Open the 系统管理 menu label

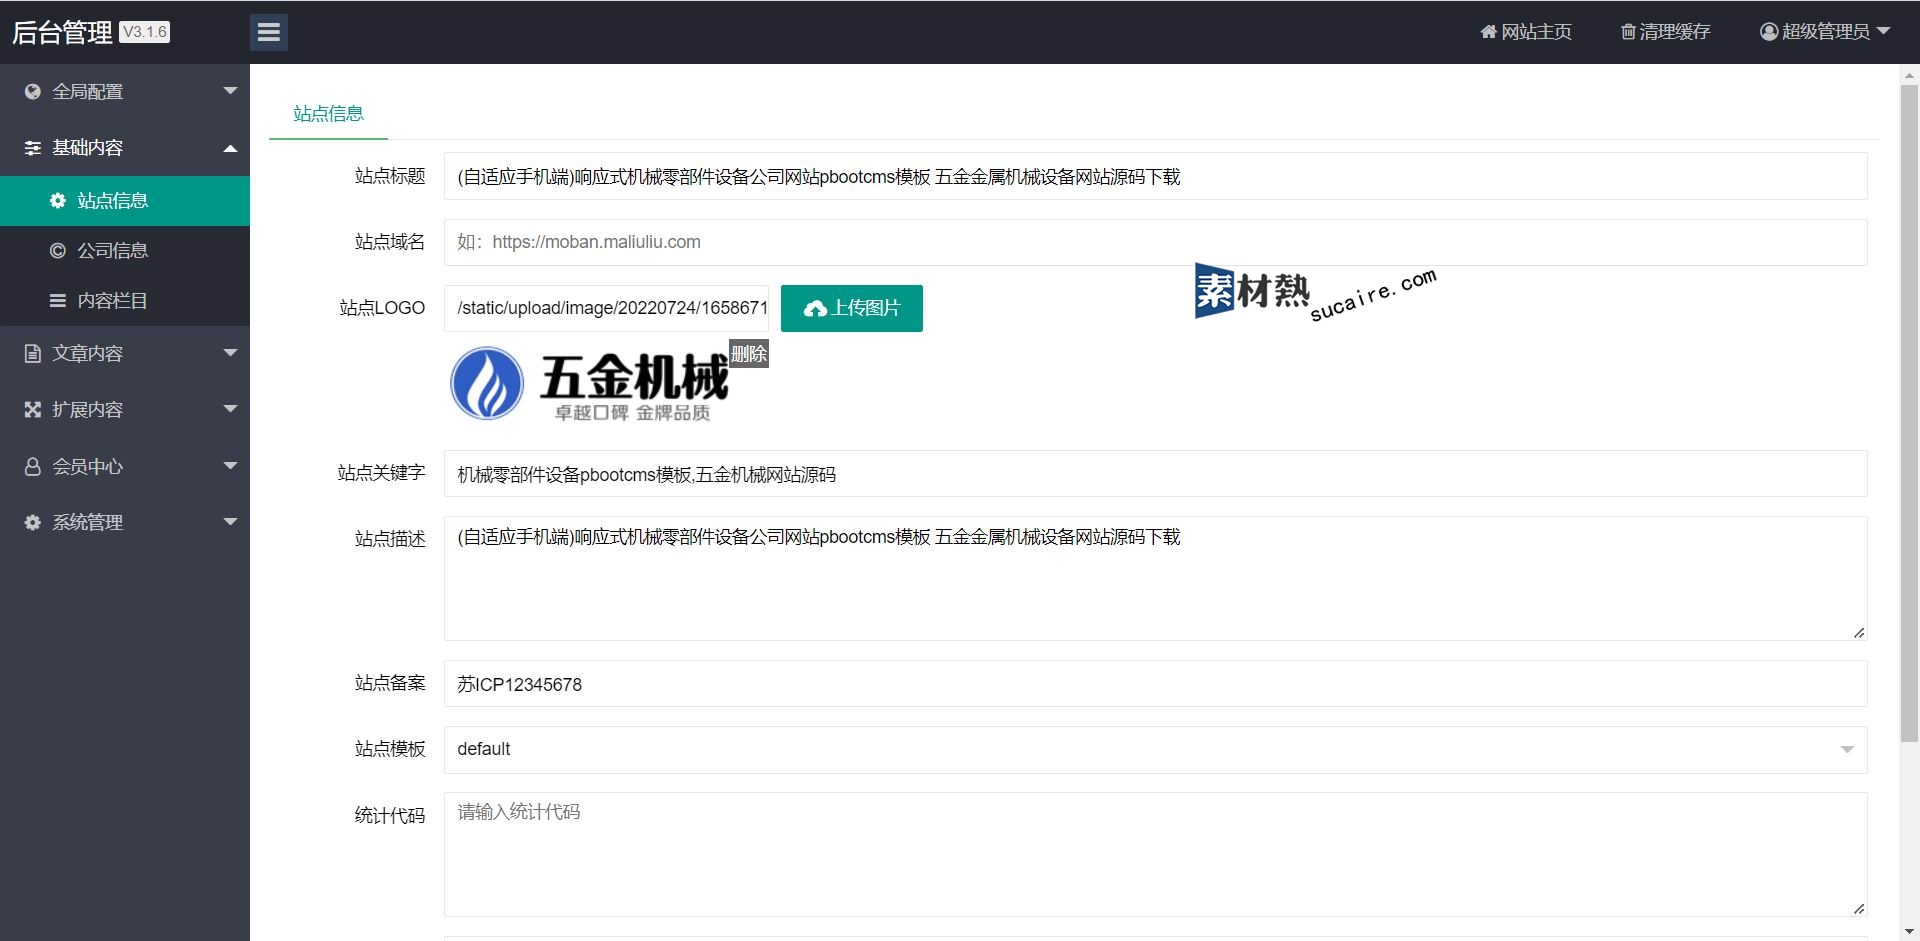pyautogui.click(x=88, y=522)
